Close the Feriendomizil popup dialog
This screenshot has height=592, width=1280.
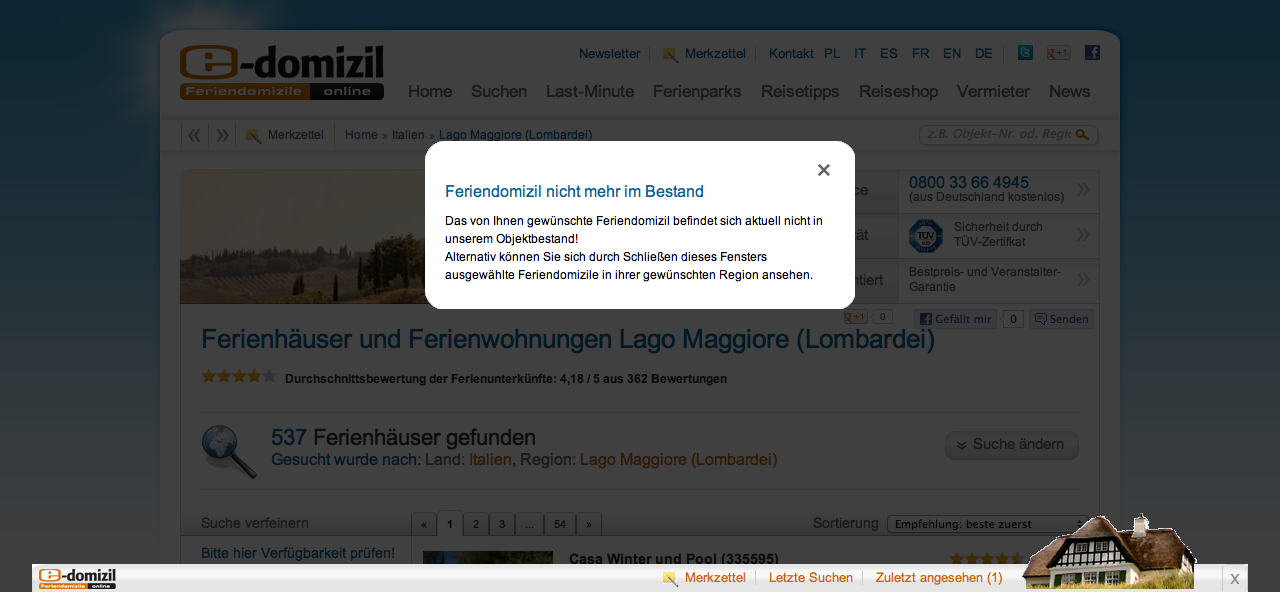click(x=823, y=170)
